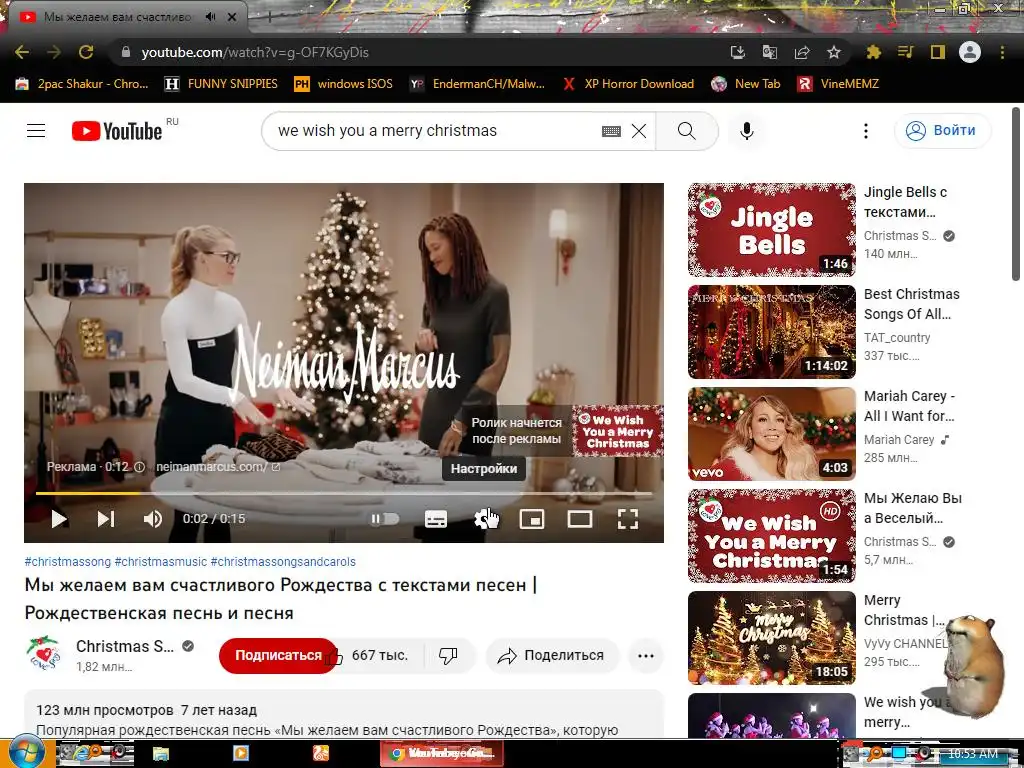The height and width of the screenshot is (768, 1024).
Task: Go back in browser
Action: tap(22, 52)
